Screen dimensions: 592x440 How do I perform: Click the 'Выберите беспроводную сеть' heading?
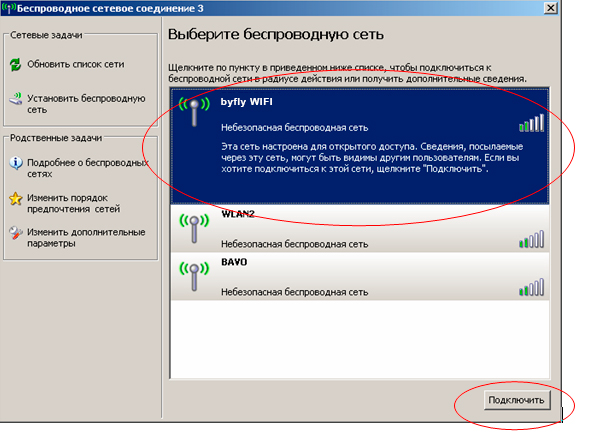click(276, 34)
